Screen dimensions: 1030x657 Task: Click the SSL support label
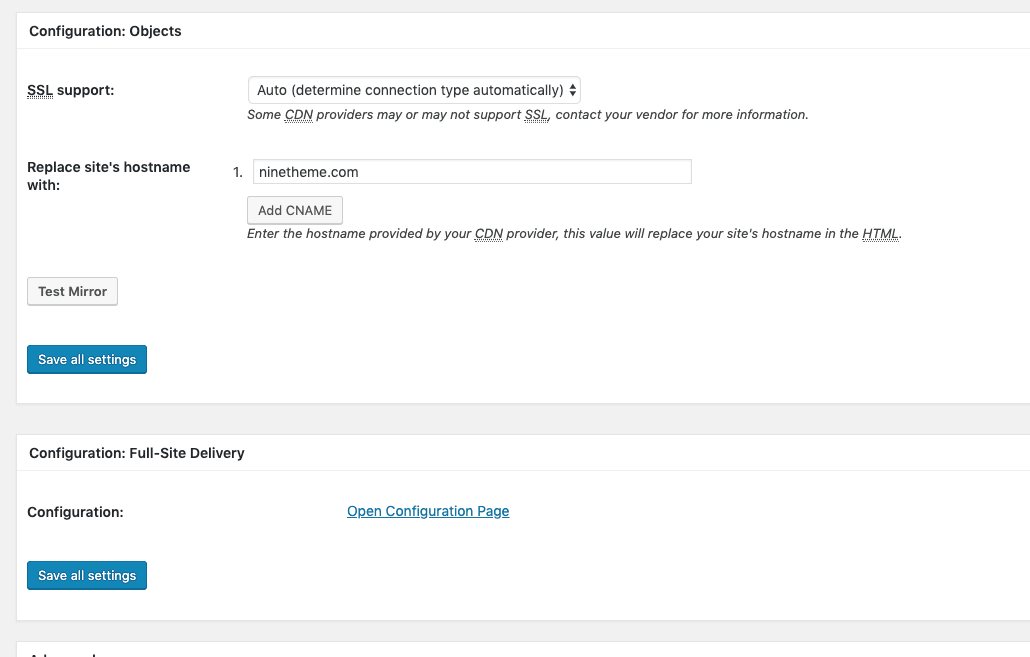pos(70,90)
